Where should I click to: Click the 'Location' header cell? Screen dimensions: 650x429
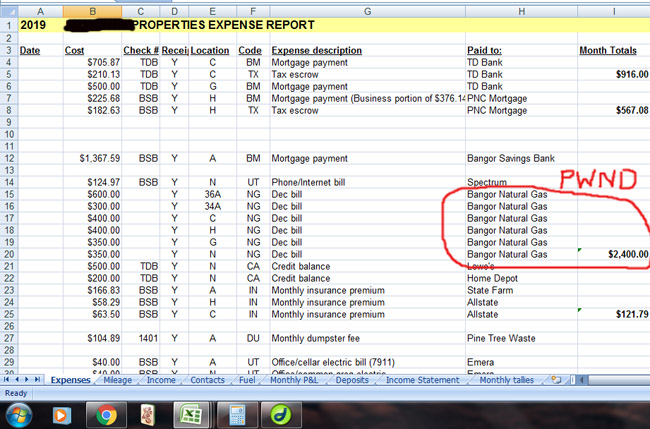tap(212, 51)
